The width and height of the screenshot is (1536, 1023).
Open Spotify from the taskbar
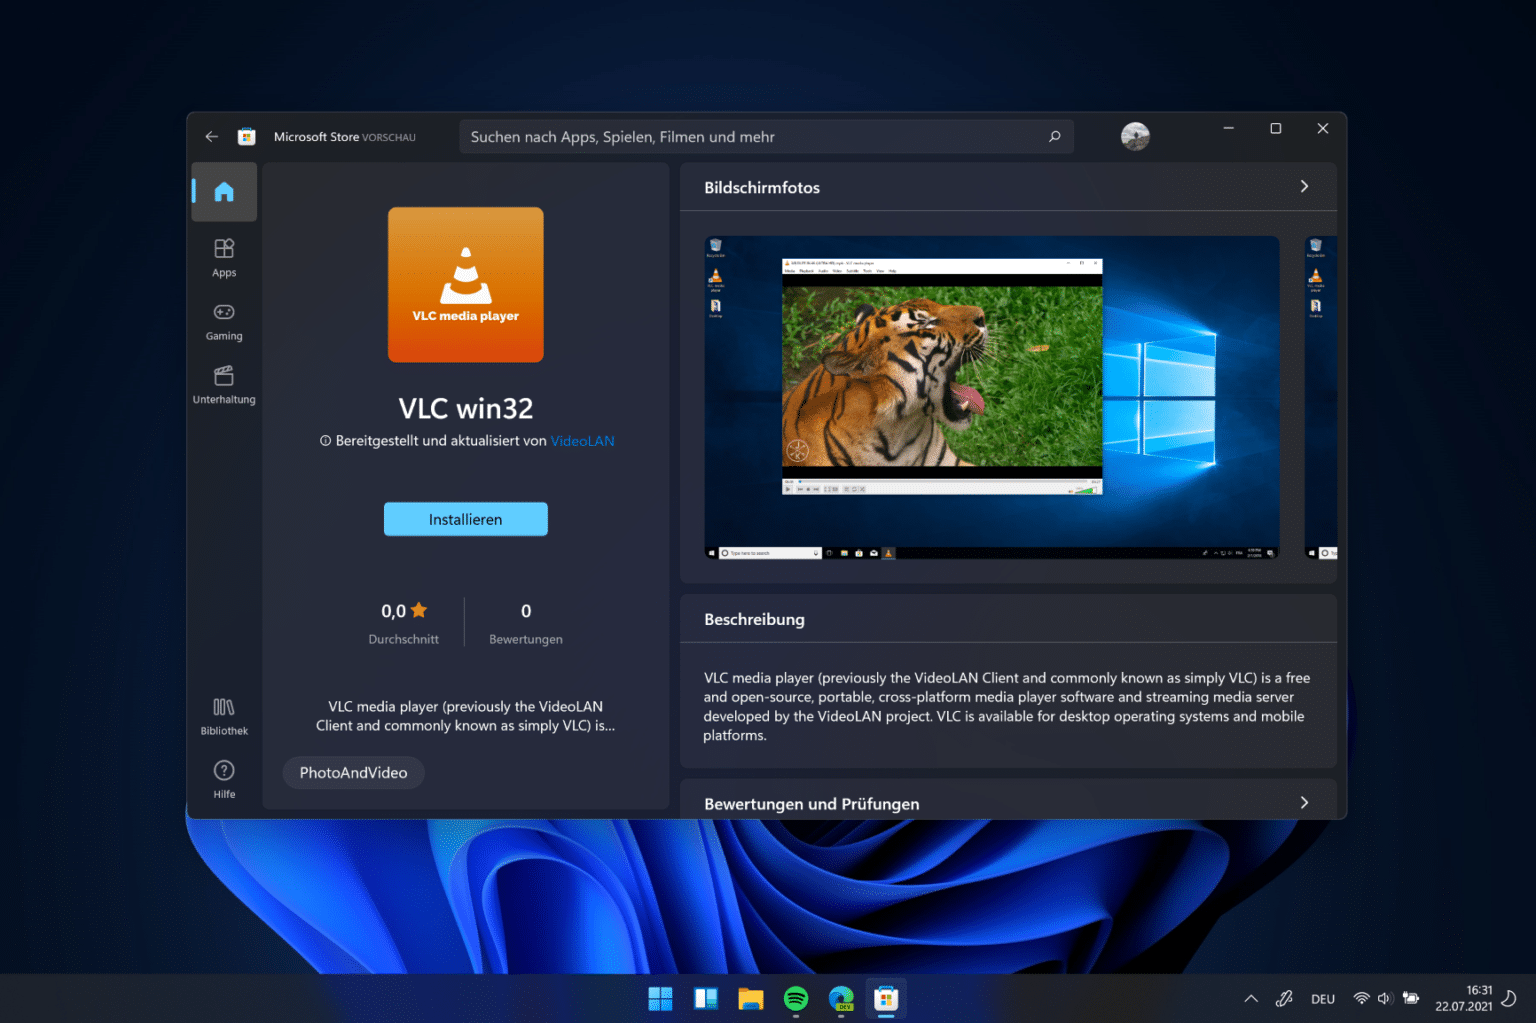(796, 998)
